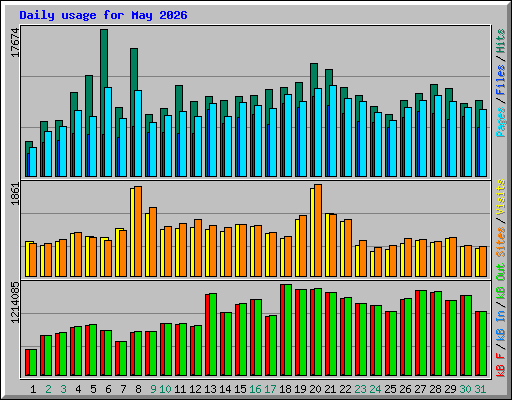Click day label 1 on x-axis

33,389
